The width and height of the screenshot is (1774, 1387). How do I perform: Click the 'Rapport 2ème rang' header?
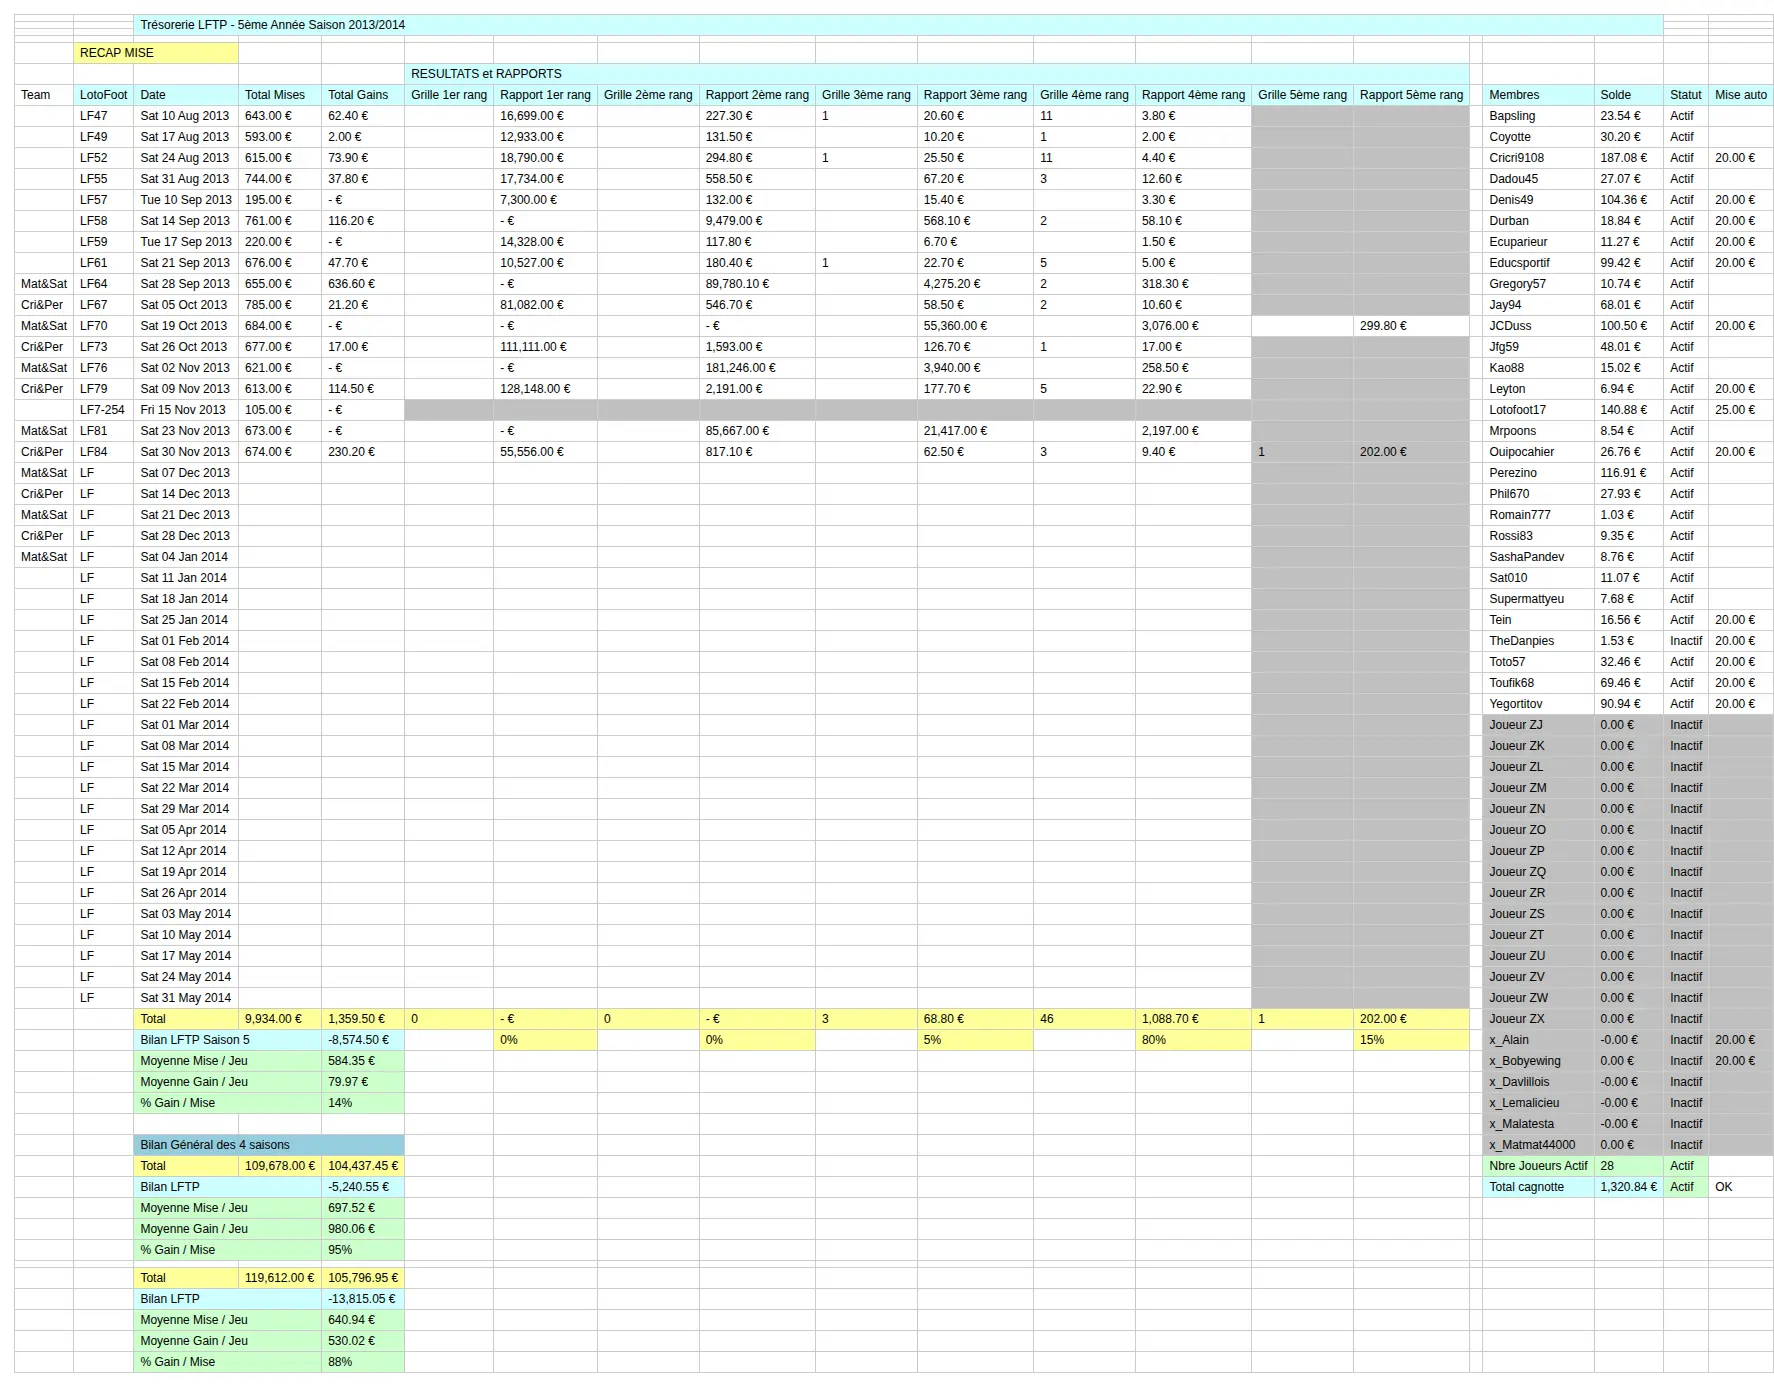point(757,95)
